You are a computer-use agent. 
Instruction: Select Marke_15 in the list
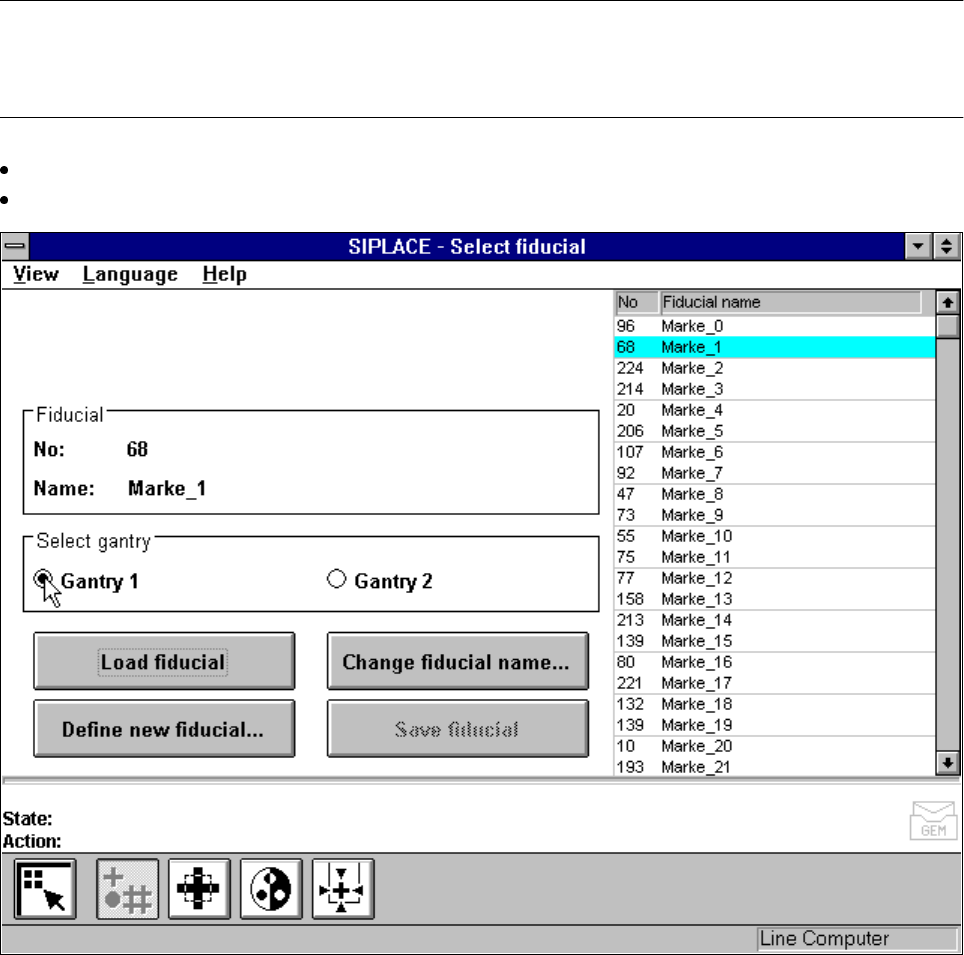pyautogui.click(x=775, y=641)
